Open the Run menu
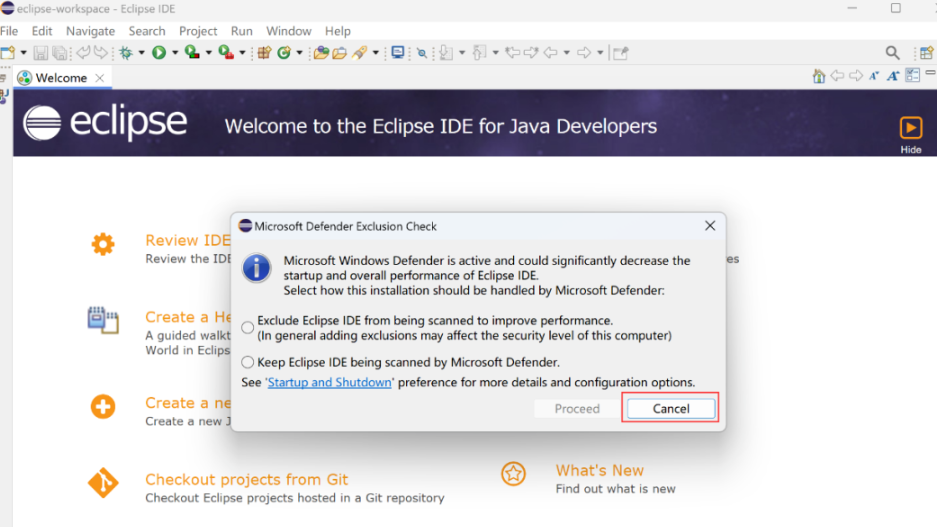This screenshot has width=937, height=527. [241, 31]
